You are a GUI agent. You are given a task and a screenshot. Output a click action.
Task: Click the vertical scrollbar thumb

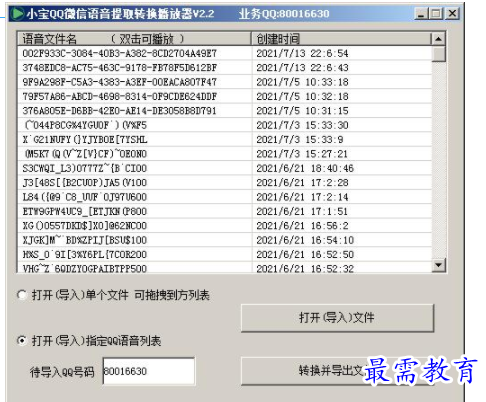438,54
